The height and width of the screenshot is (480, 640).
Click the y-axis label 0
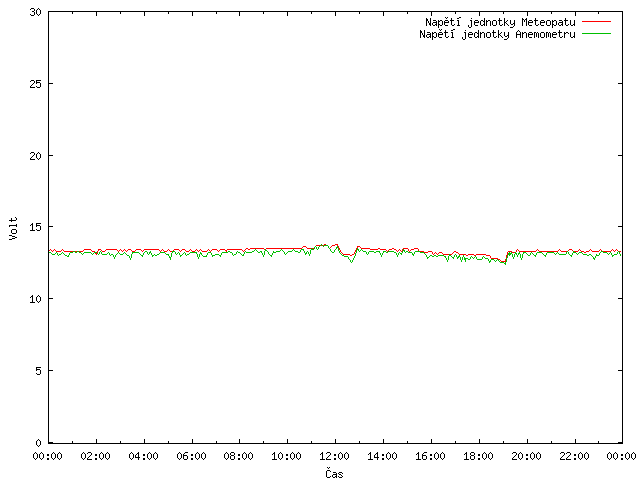pyautogui.click(x=38, y=443)
